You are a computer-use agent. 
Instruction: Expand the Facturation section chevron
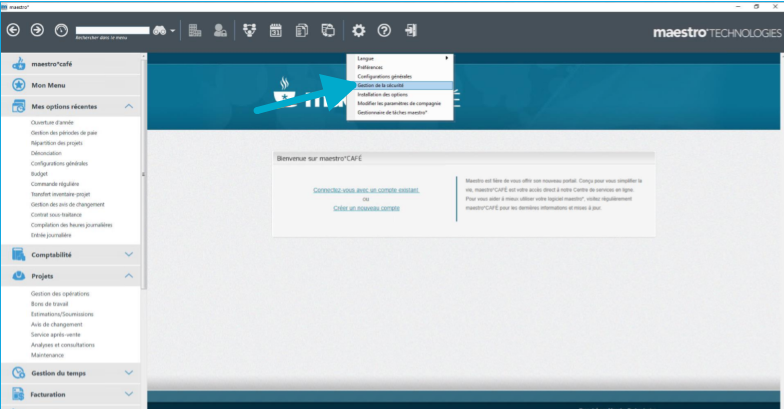tap(128, 394)
